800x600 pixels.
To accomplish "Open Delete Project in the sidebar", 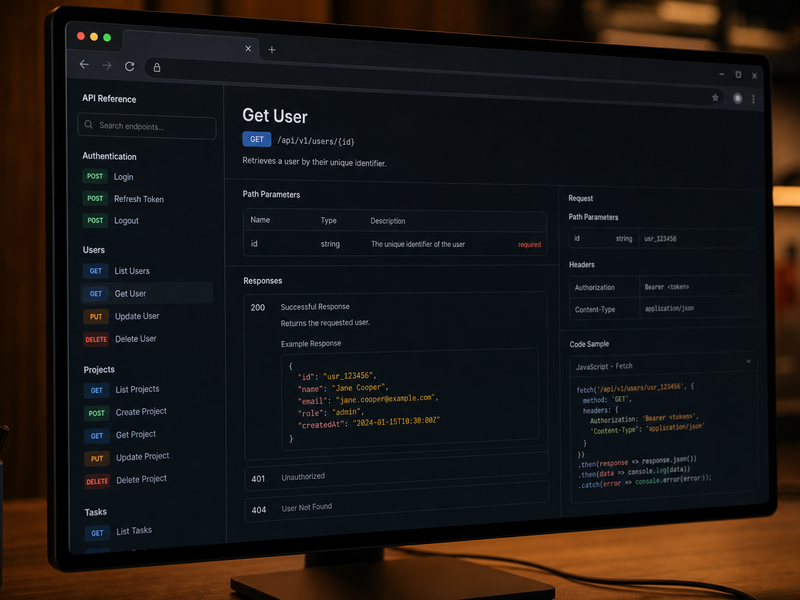I will (x=141, y=479).
